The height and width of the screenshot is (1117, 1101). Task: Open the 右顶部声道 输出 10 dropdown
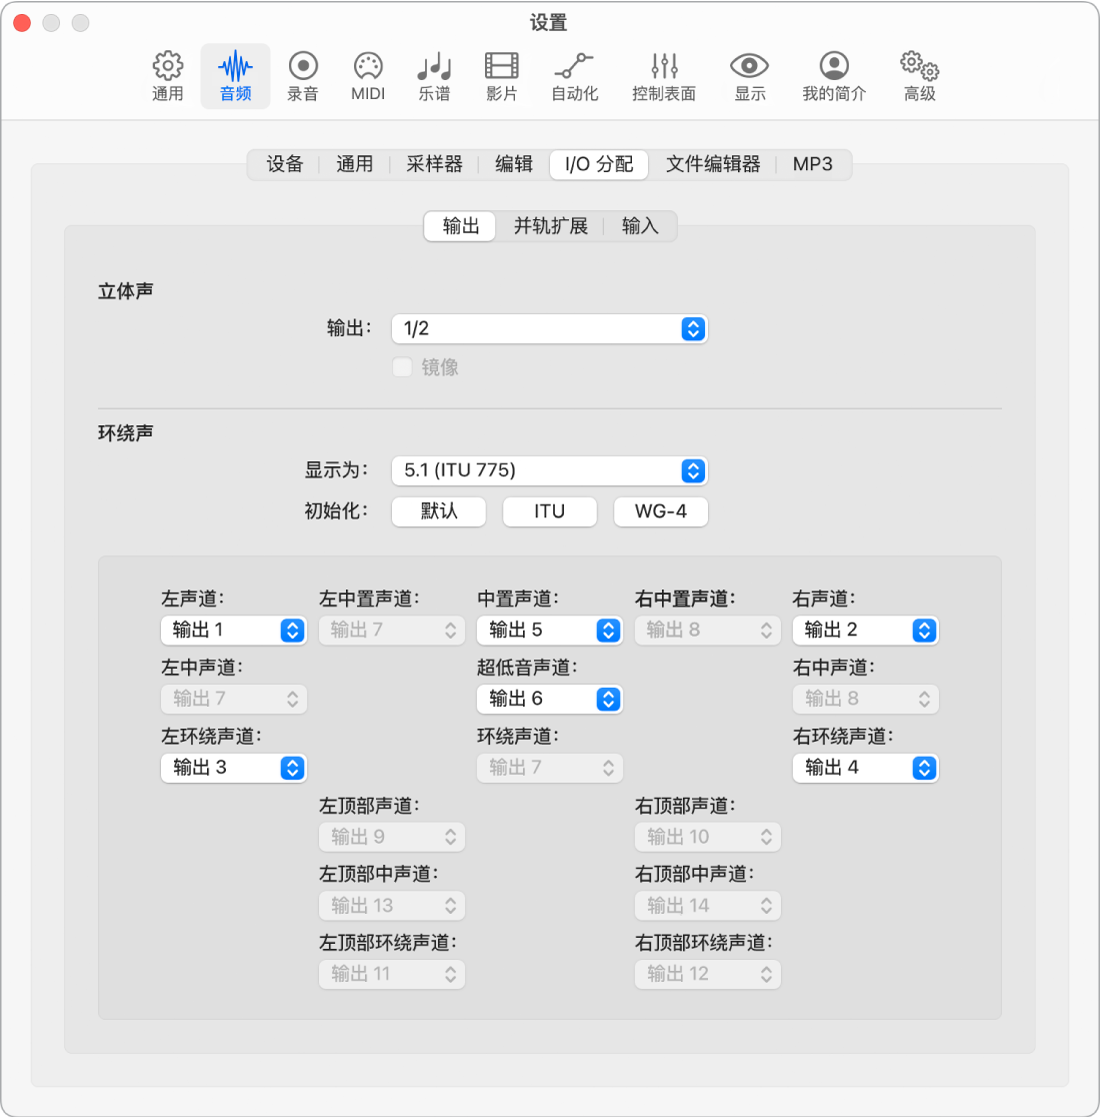(707, 836)
